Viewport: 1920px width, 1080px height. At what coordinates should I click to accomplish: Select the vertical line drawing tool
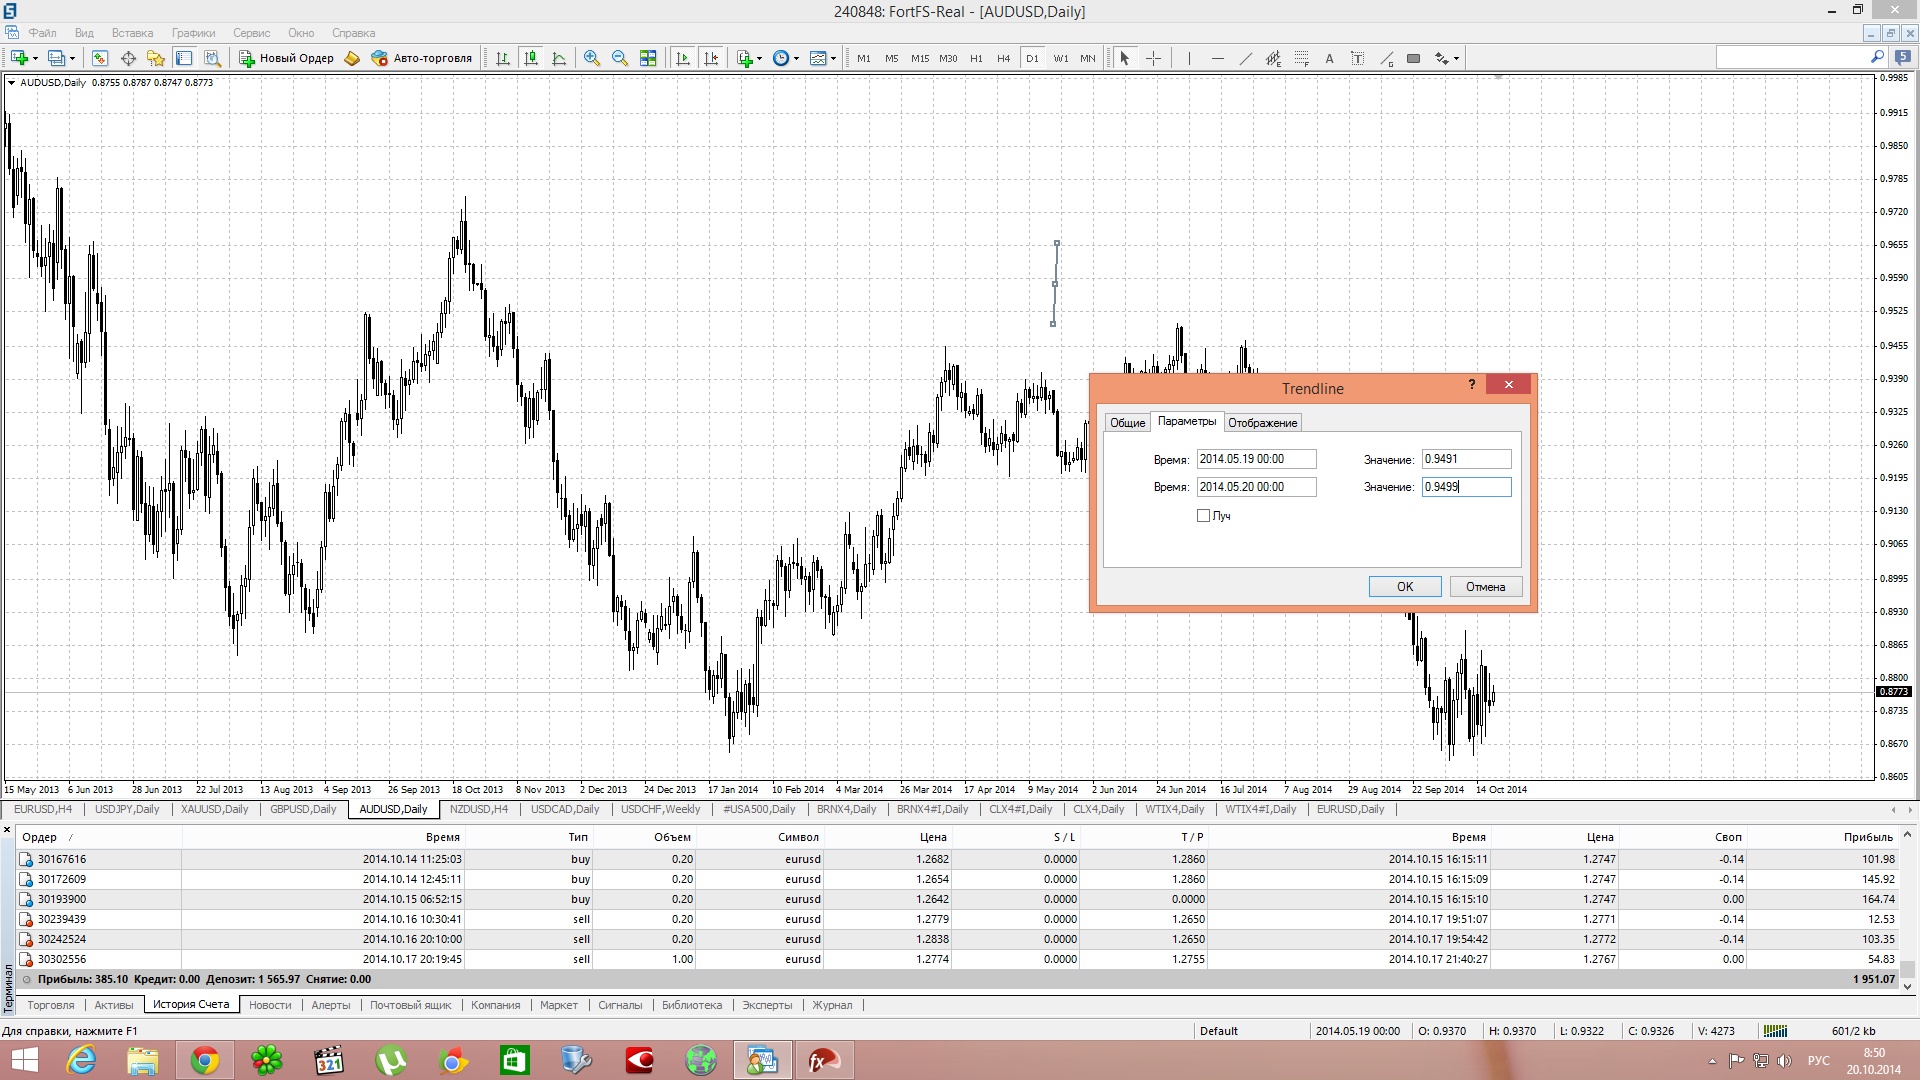1189,58
